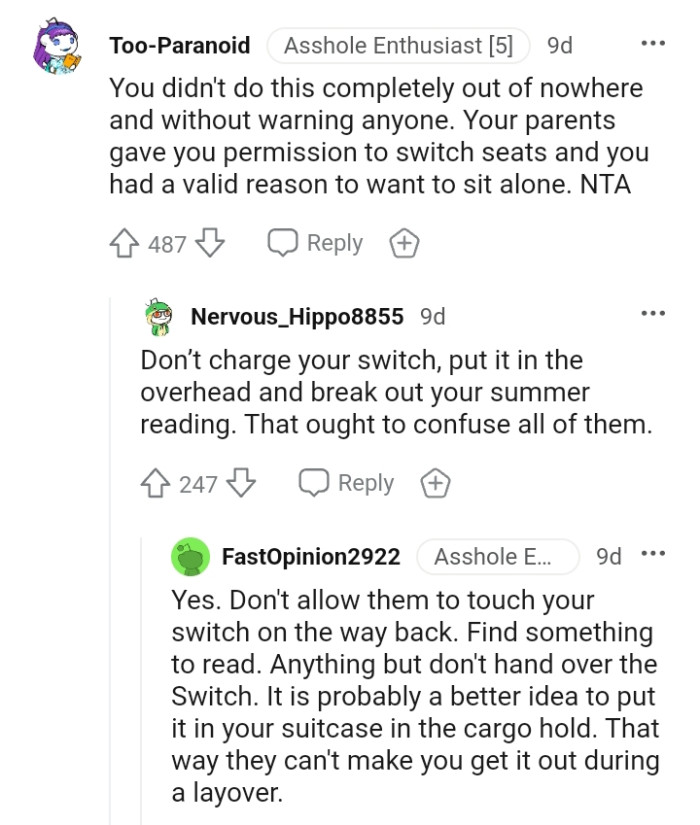Open FastOpinion2922's comment options menu
This screenshot has height=825, width=700.
tap(655, 556)
